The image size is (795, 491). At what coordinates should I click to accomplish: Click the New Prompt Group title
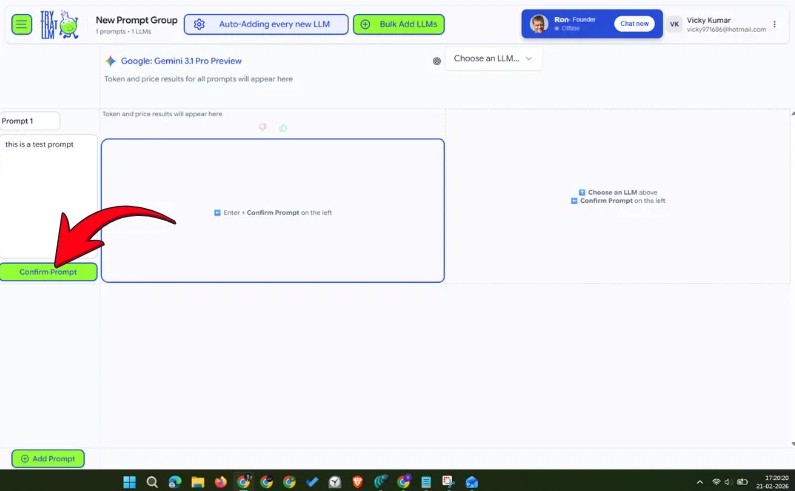tap(136, 19)
